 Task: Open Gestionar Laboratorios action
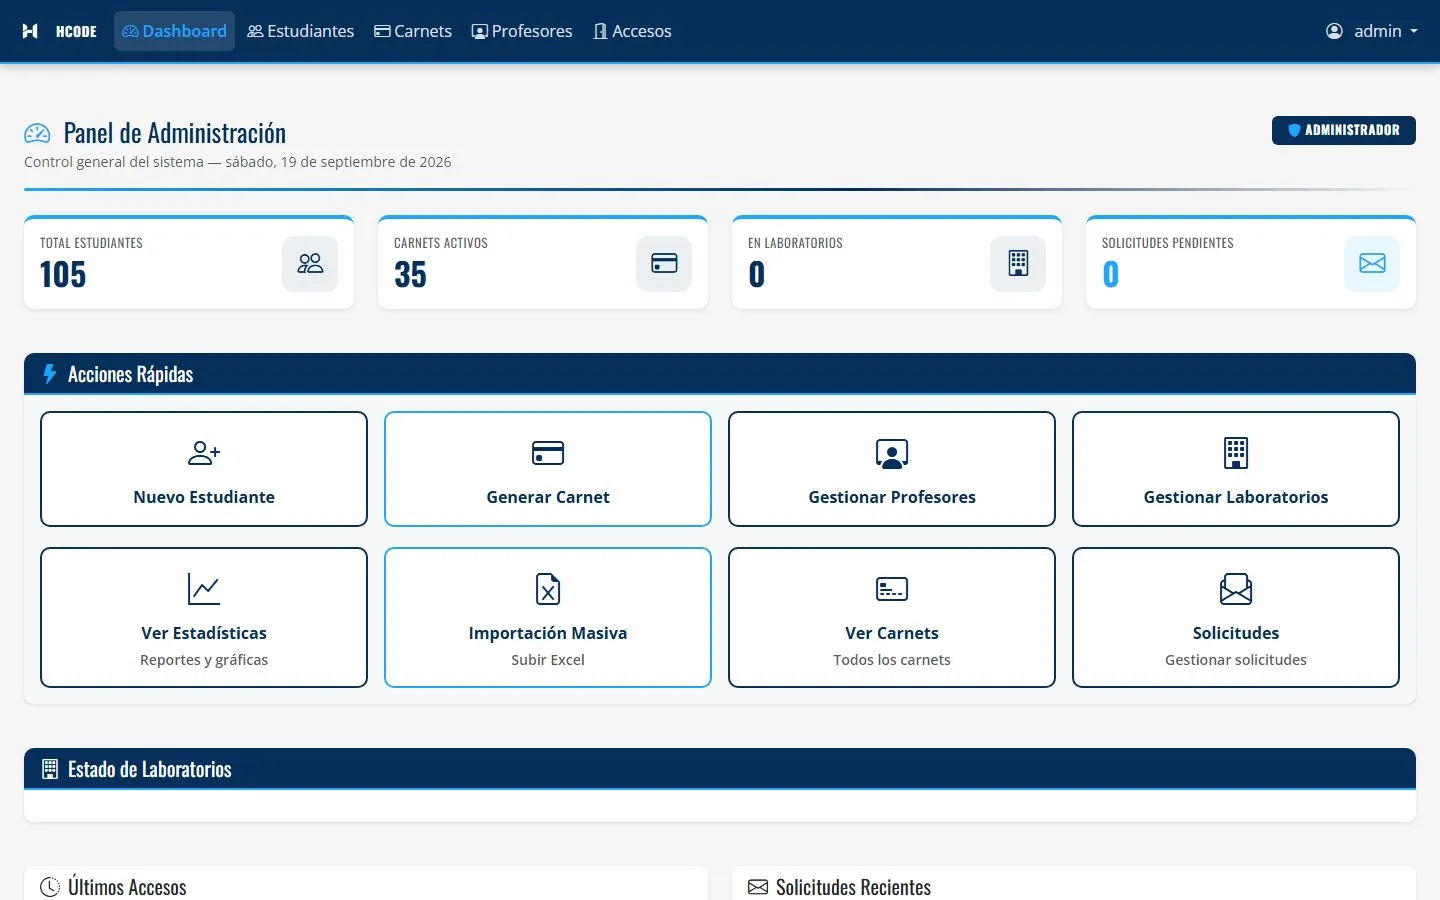tap(1236, 469)
